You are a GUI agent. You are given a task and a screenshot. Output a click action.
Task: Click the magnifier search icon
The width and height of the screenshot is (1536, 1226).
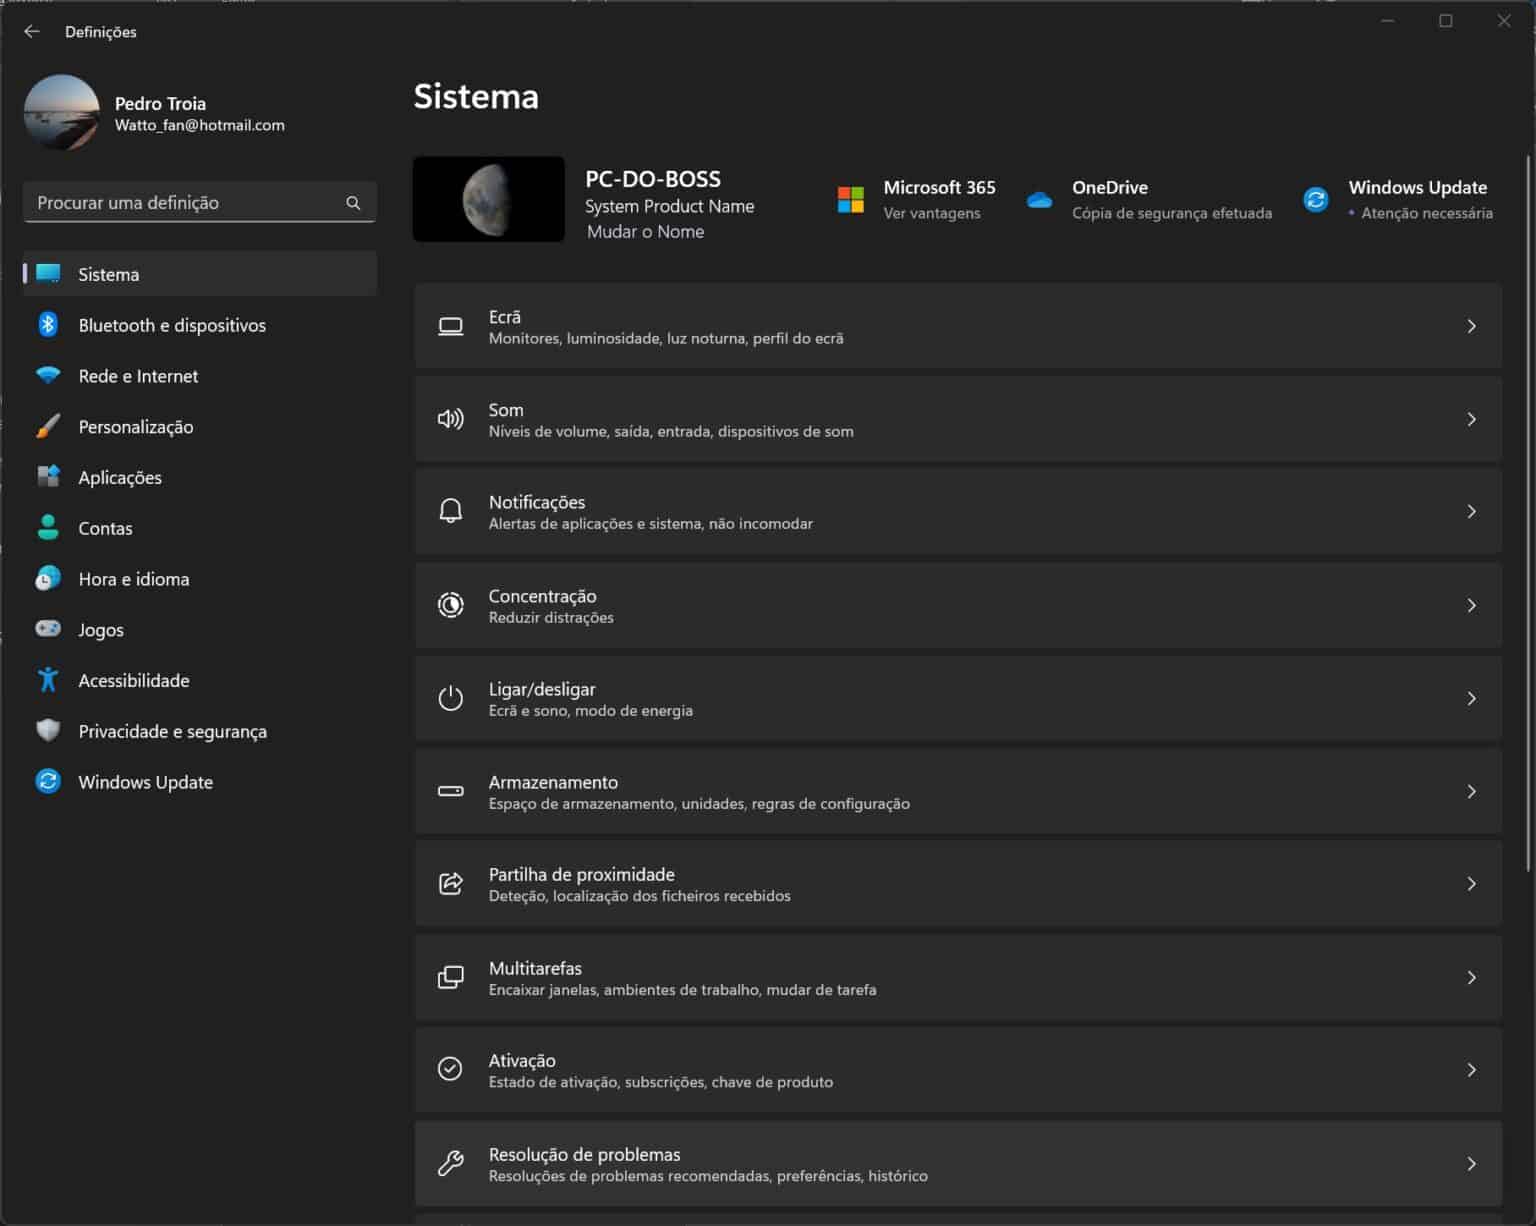pos(353,203)
